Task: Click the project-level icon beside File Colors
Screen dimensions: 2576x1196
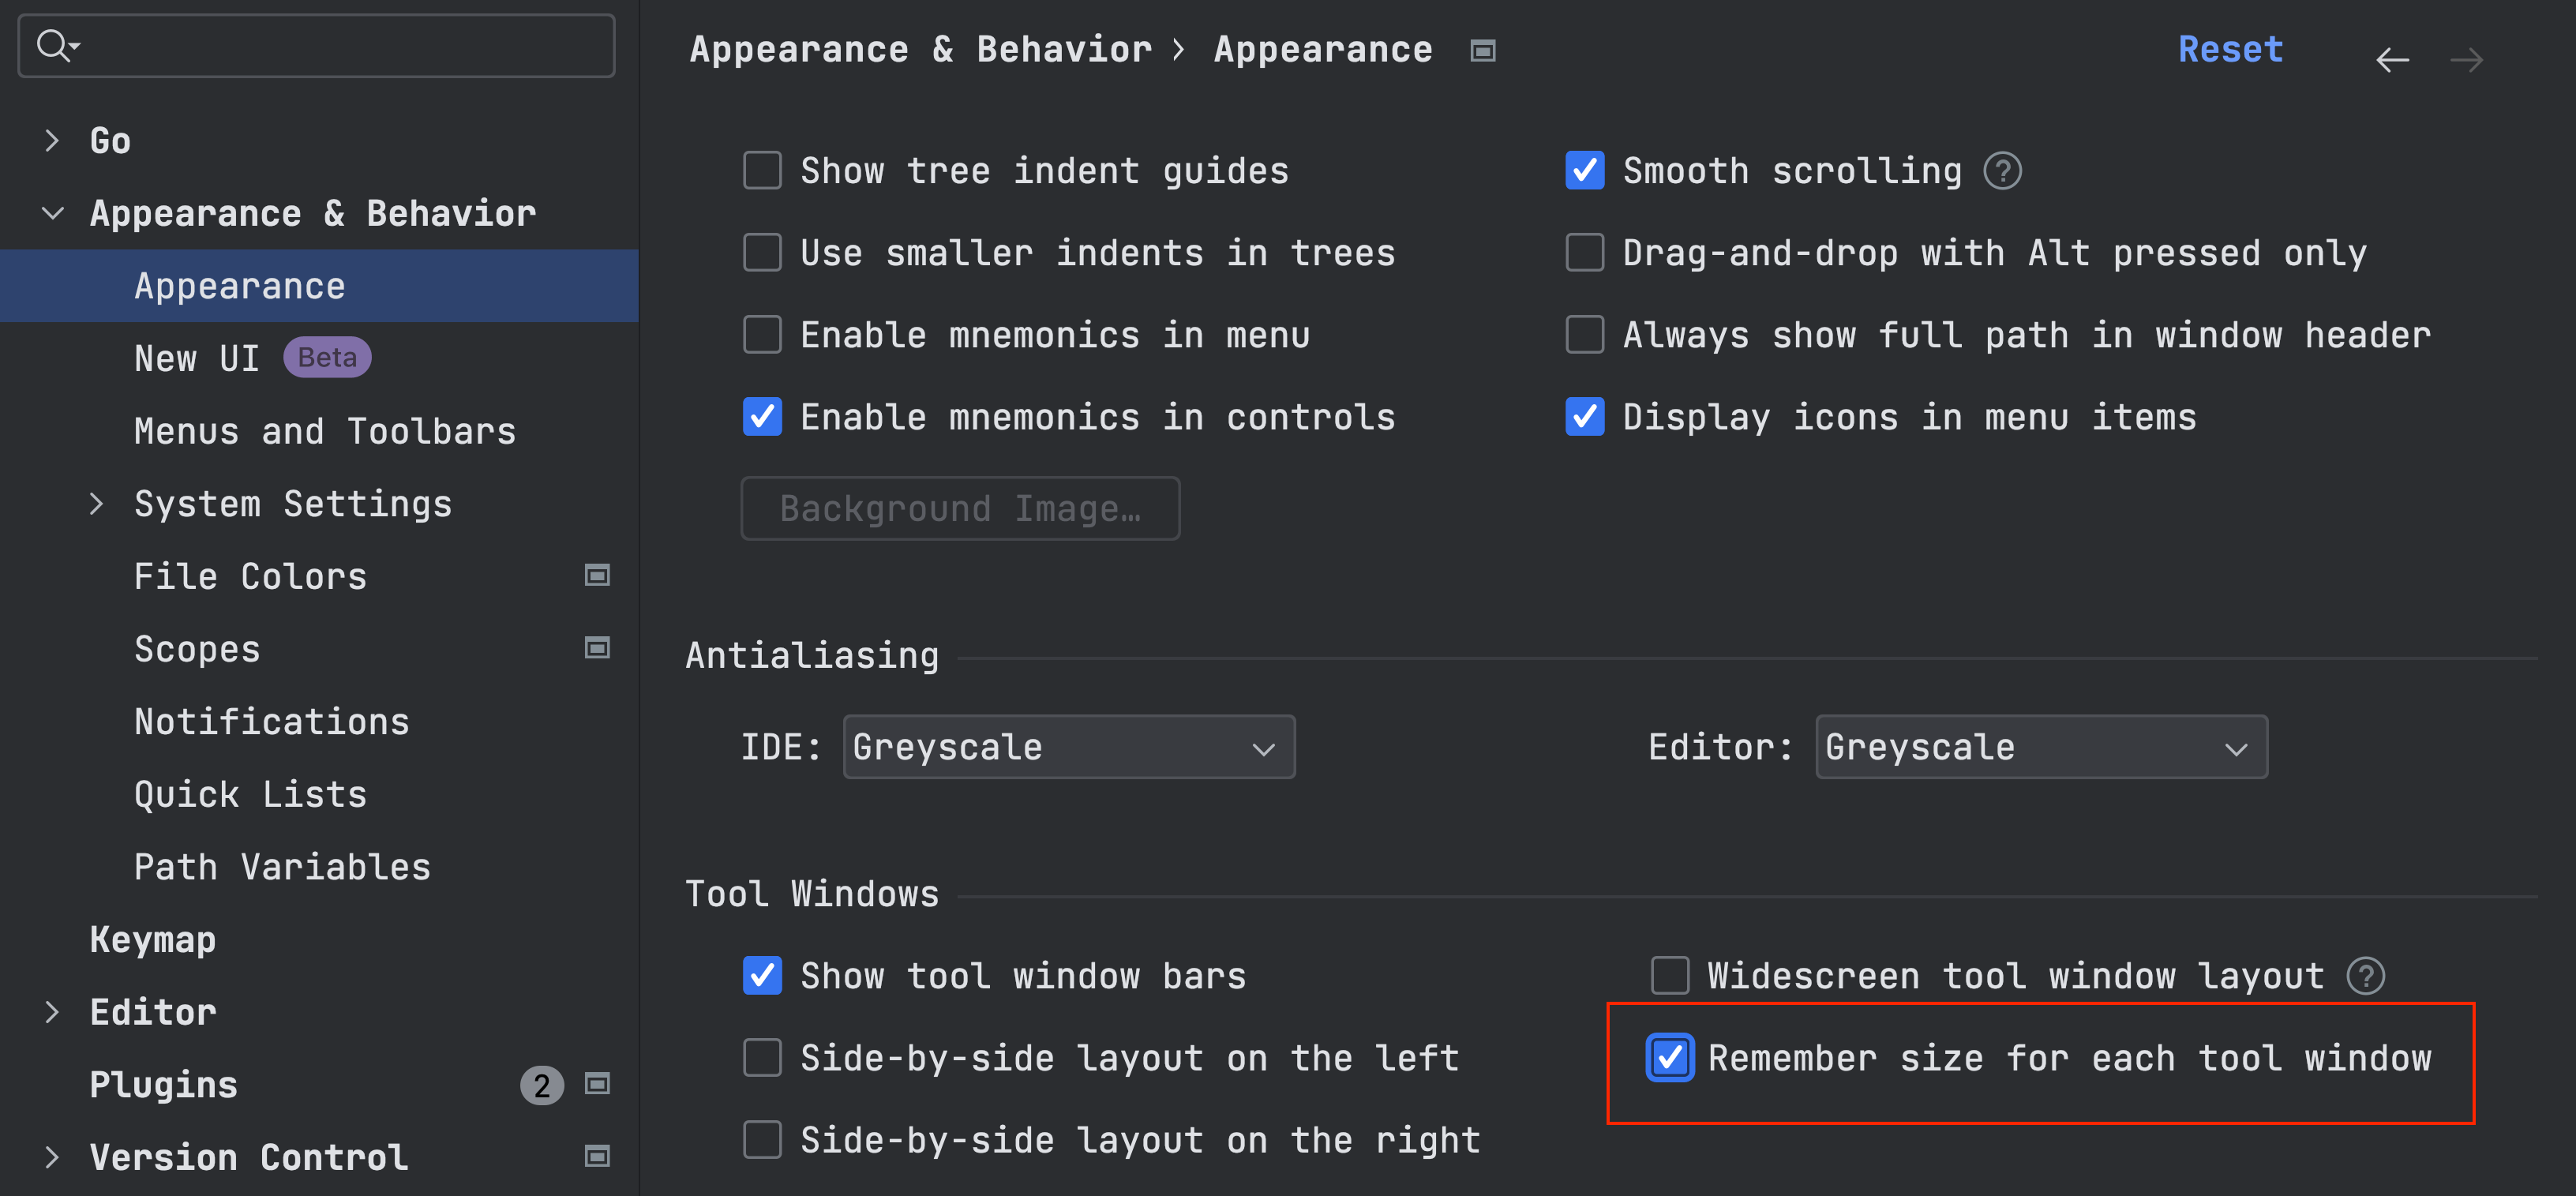Action: tap(597, 575)
